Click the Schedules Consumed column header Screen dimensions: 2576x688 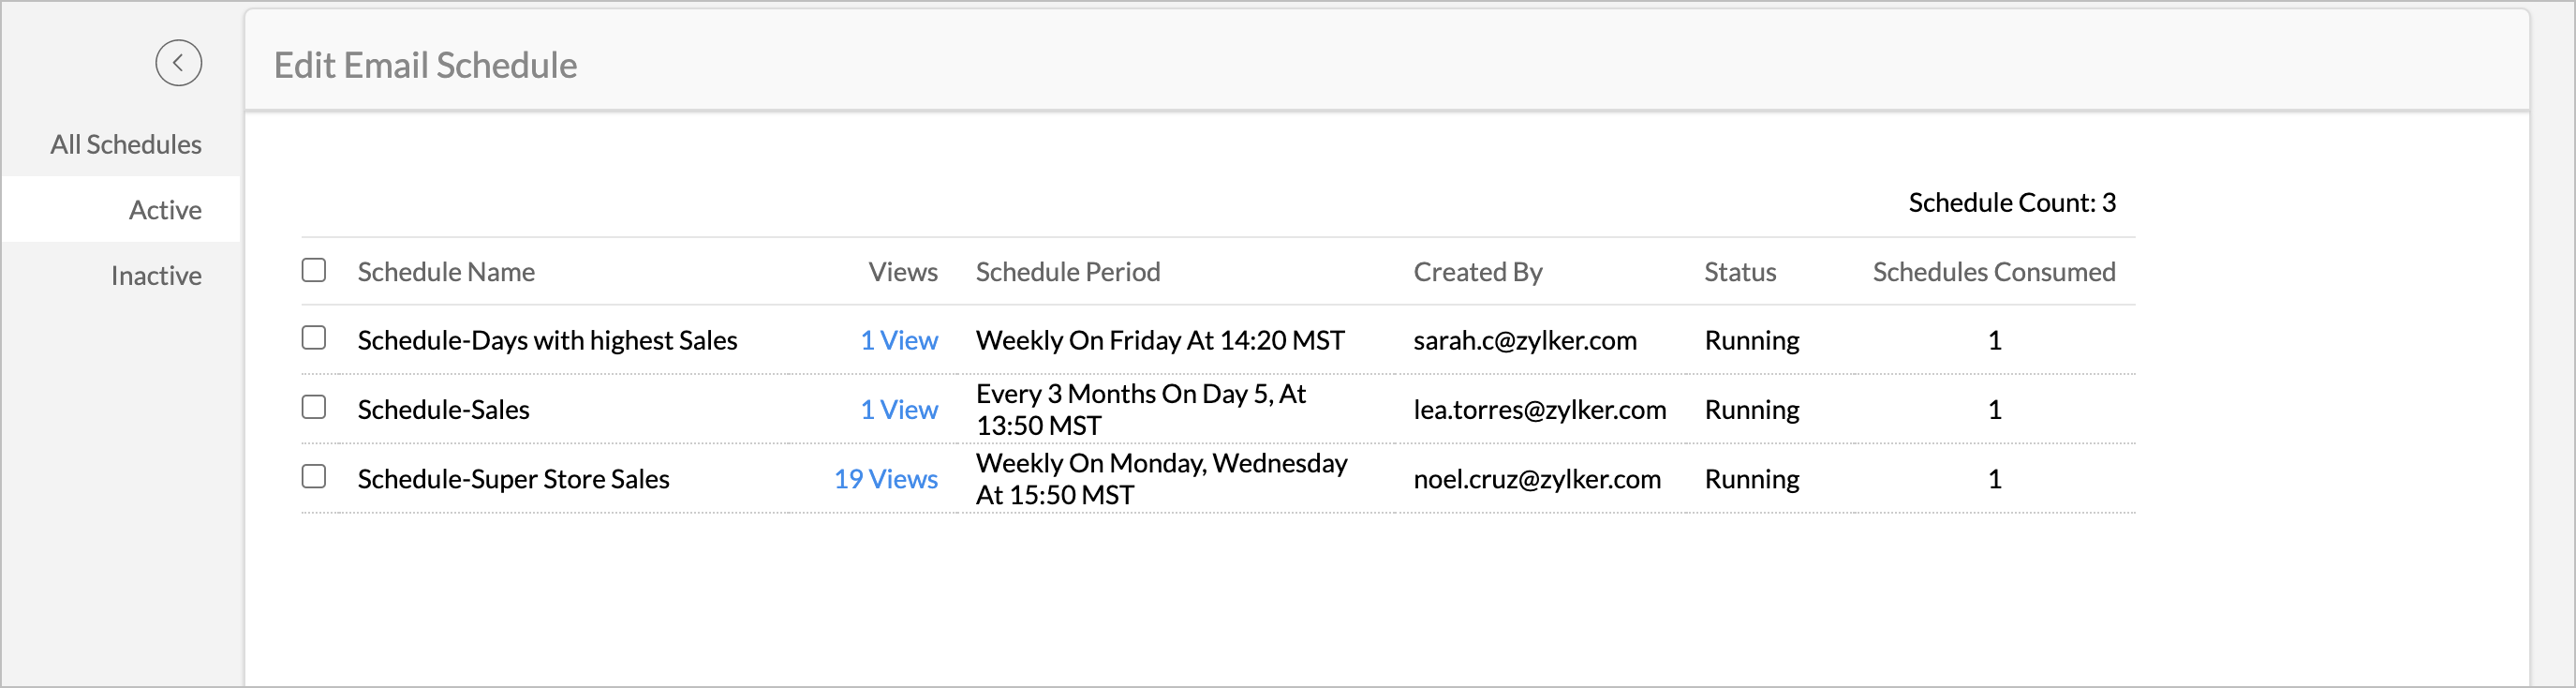[x=1993, y=272]
